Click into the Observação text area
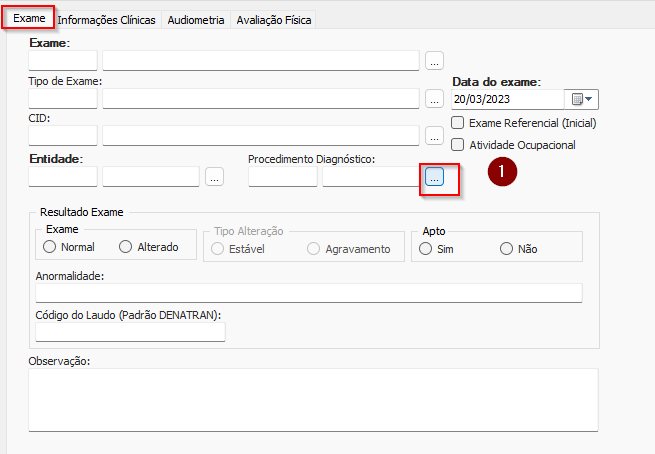Screen dimensions: 655x454 pos(313,399)
